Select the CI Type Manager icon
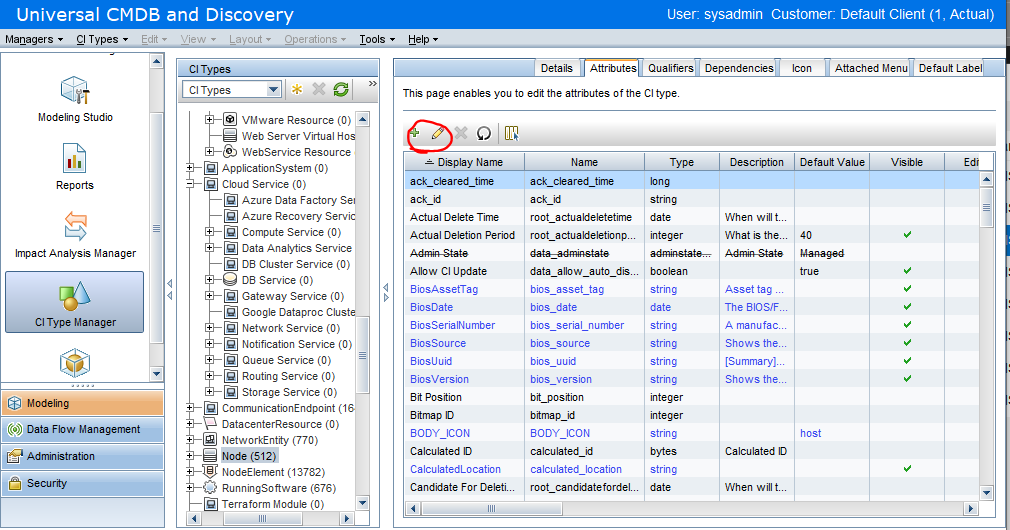 click(x=75, y=301)
